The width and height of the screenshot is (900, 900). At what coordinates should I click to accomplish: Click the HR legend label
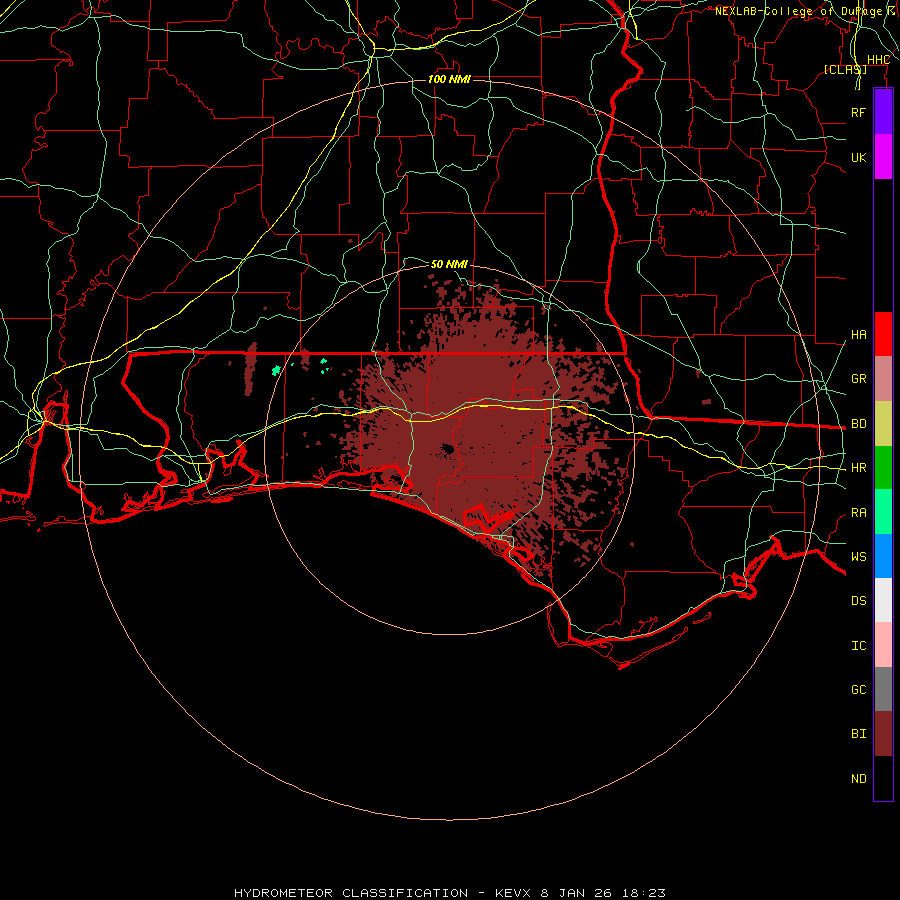(x=859, y=468)
